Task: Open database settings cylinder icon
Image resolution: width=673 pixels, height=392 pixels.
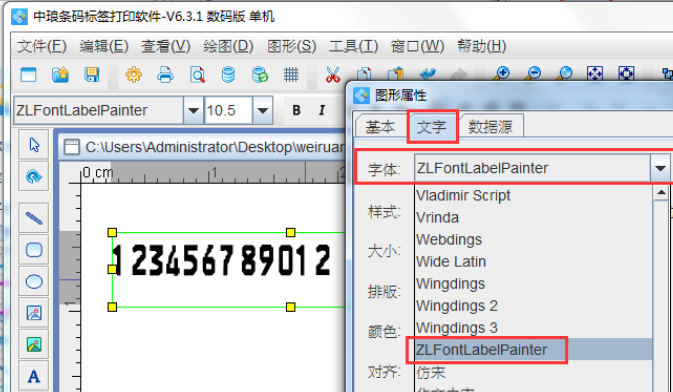Action: tap(228, 75)
